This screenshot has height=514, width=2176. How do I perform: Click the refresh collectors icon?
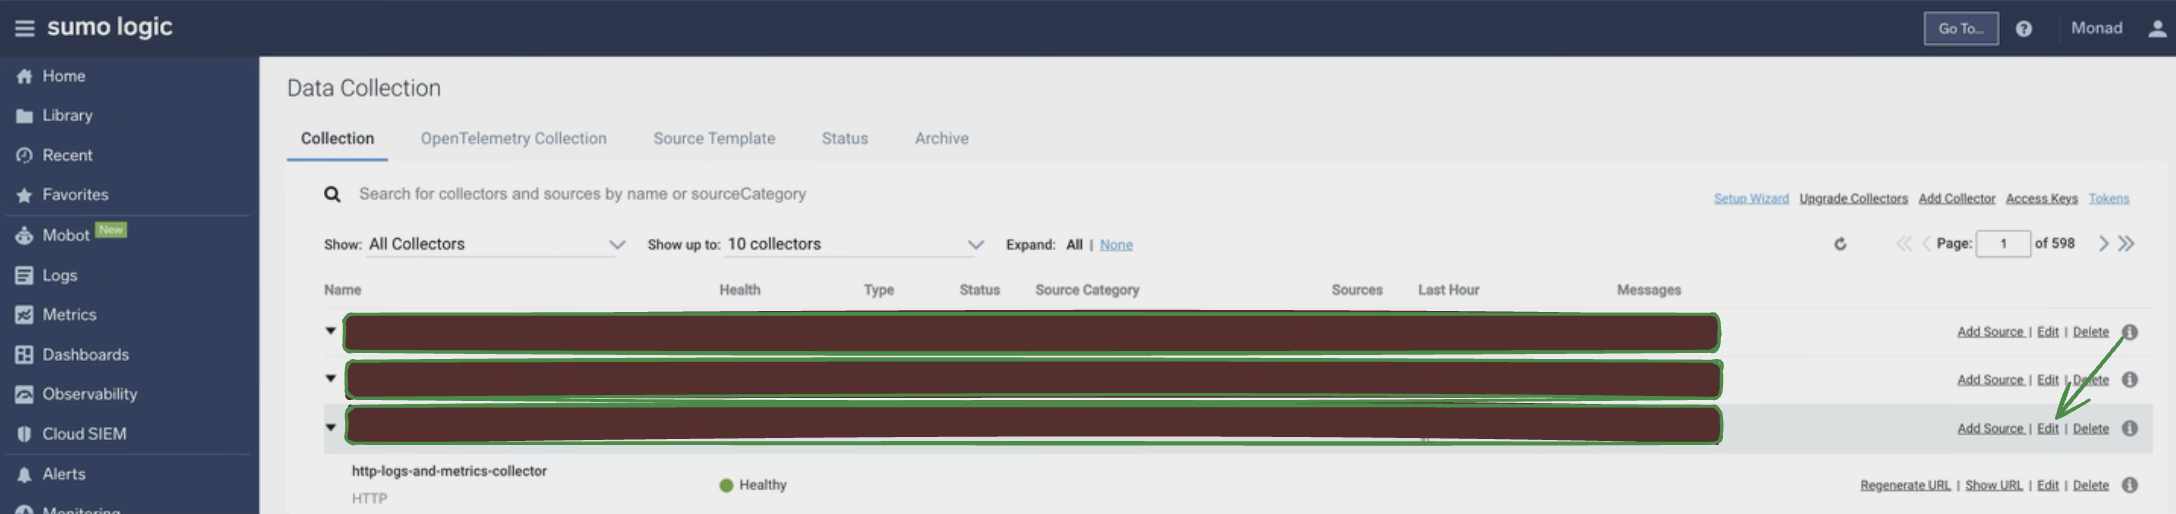[x=1840, y=244]
